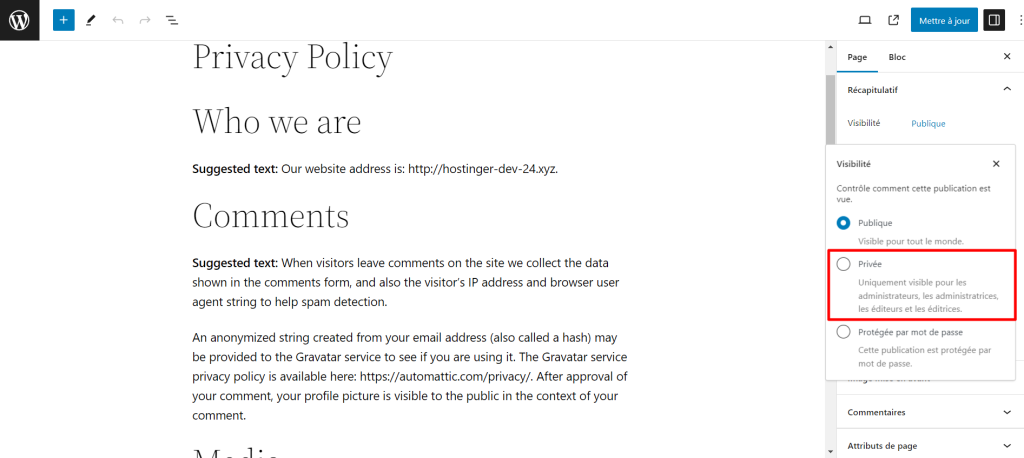This screenshot has height=458, width=1024.
Task: Click the Redo arrow icon
Action: tap(145, 20)
